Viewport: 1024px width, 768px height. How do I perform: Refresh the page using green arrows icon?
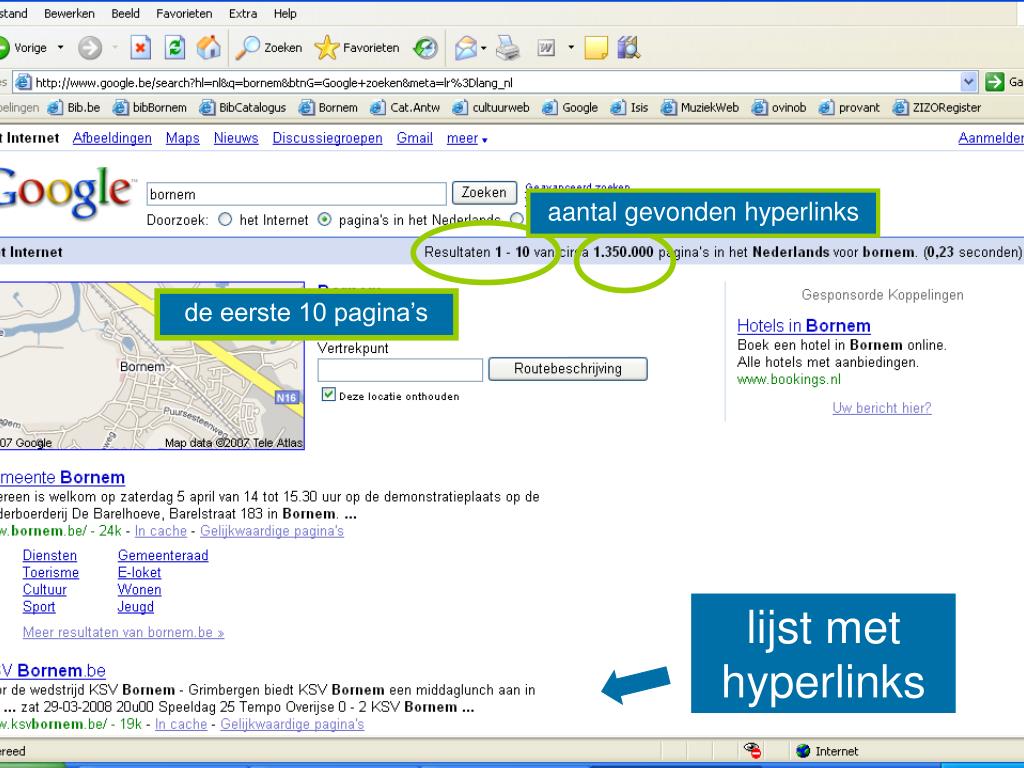tap(175, 48)
